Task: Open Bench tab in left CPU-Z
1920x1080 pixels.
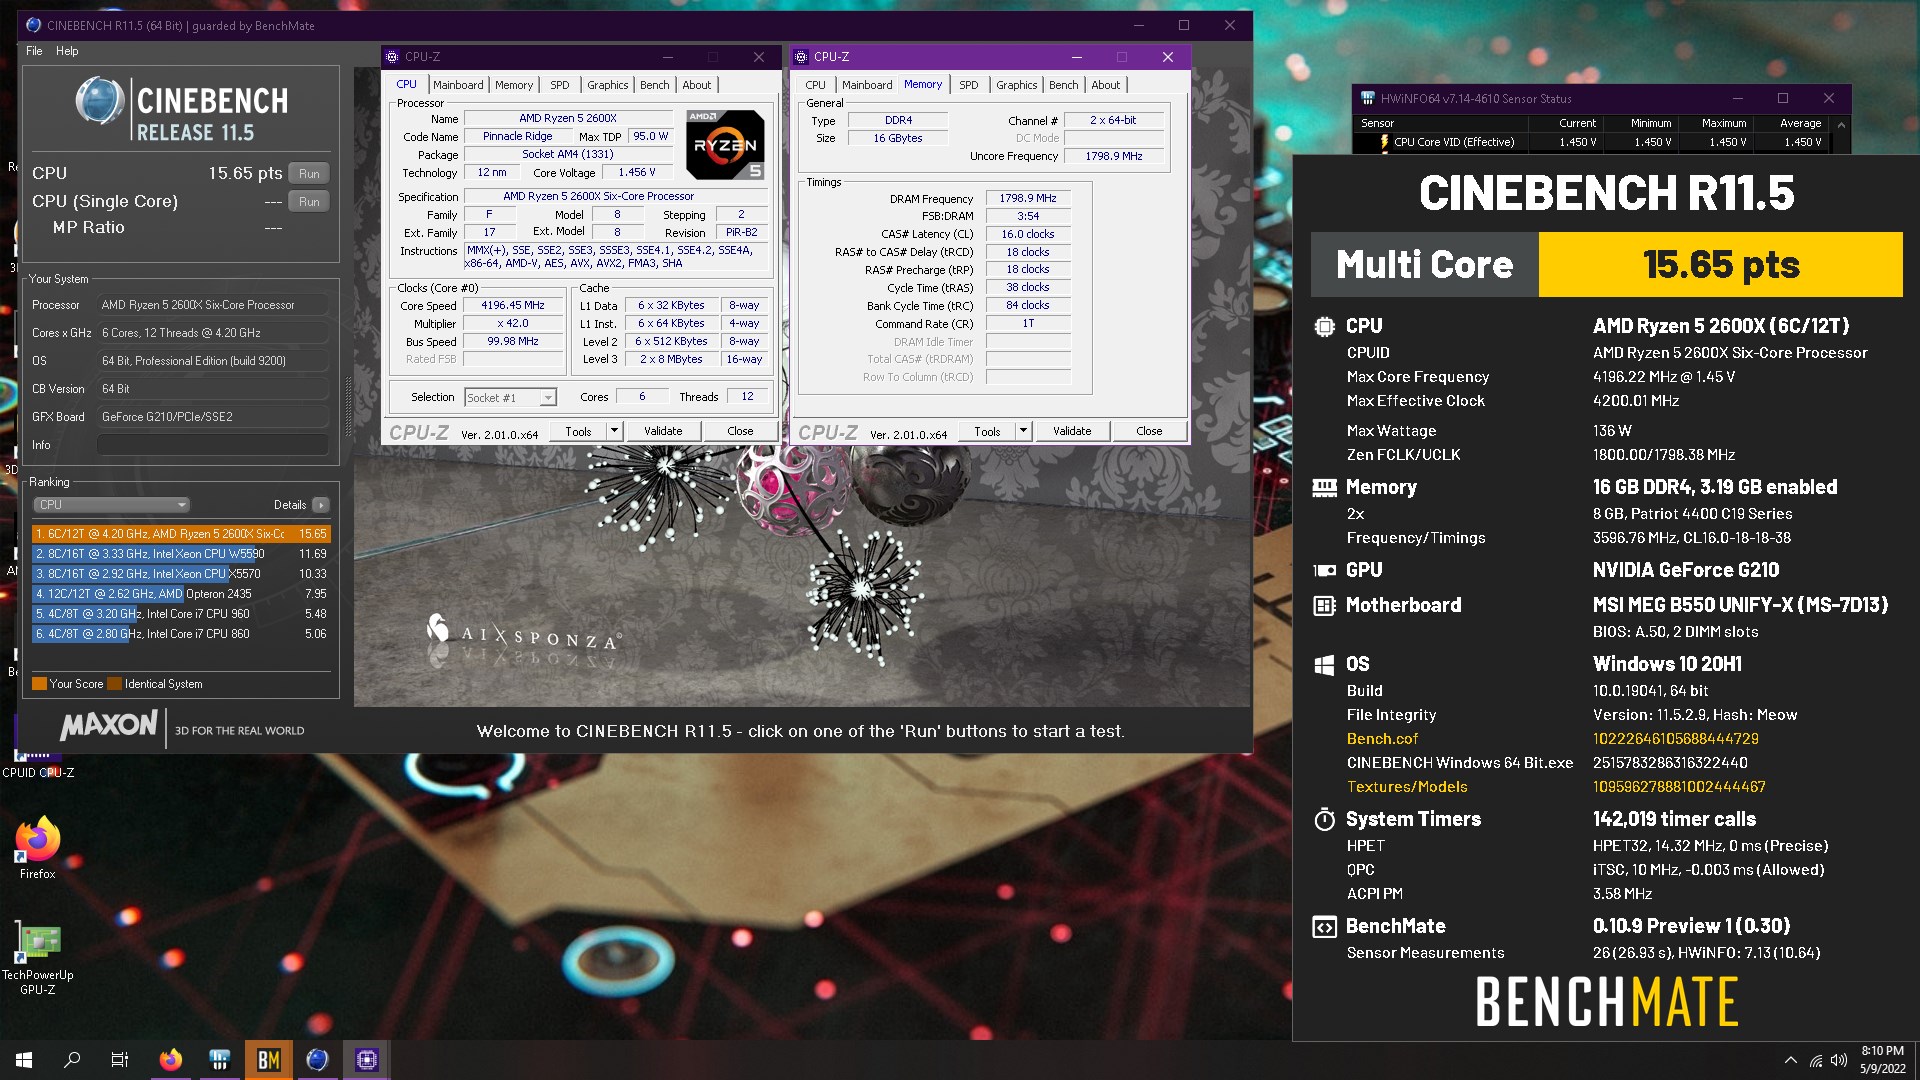Action: click(655, 85)
